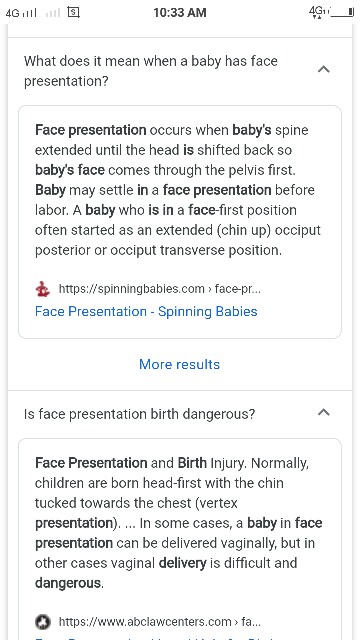
Task: Open the spinningbabies.com URL breadcrumb
Action: (160, 289)
